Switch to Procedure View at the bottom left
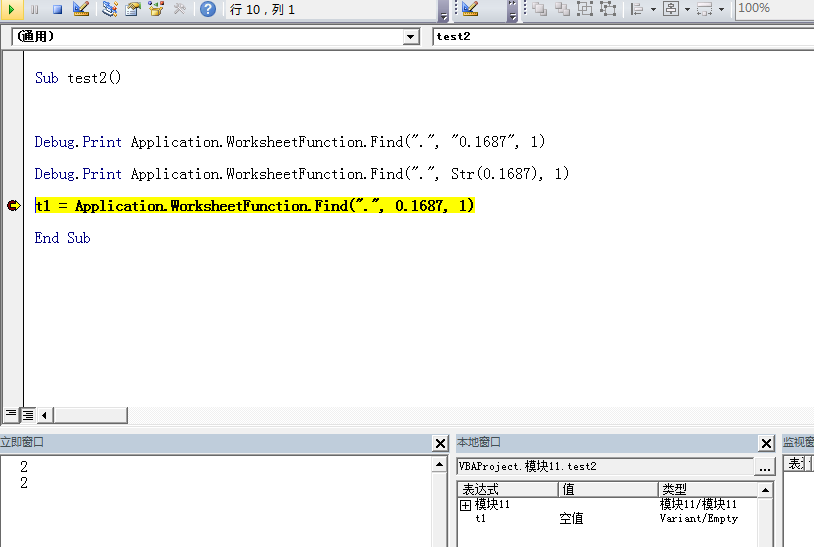This screenshot has height=547, width=814. tap(10, 414)
